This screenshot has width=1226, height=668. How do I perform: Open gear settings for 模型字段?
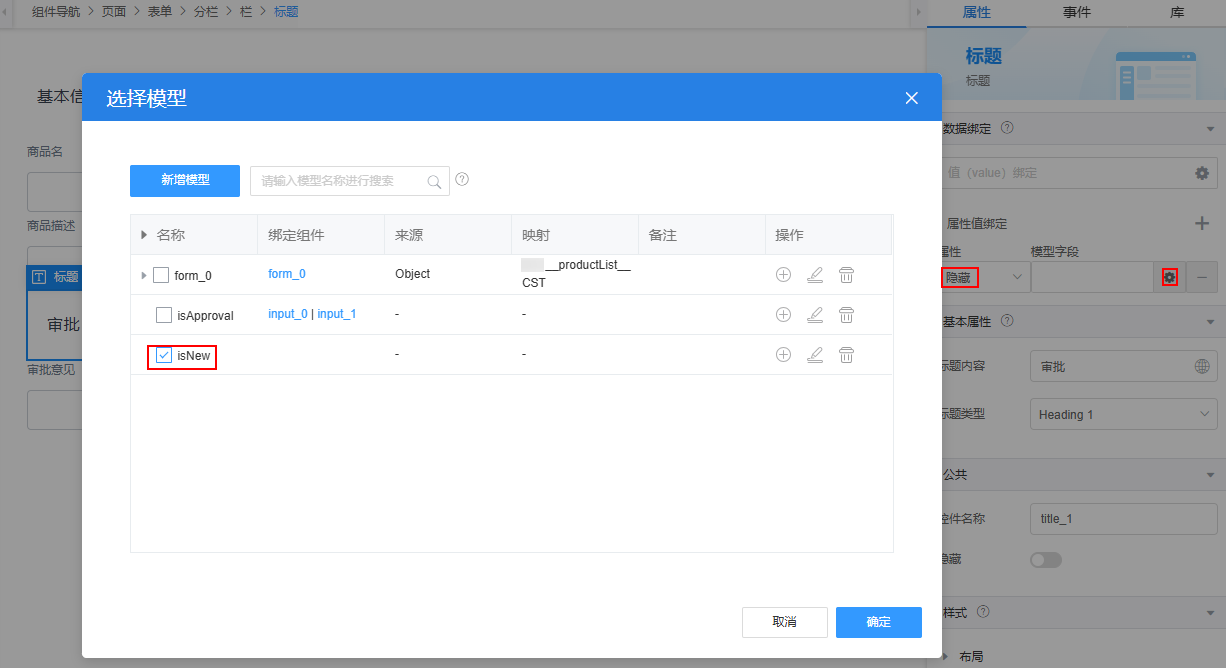1169,277
